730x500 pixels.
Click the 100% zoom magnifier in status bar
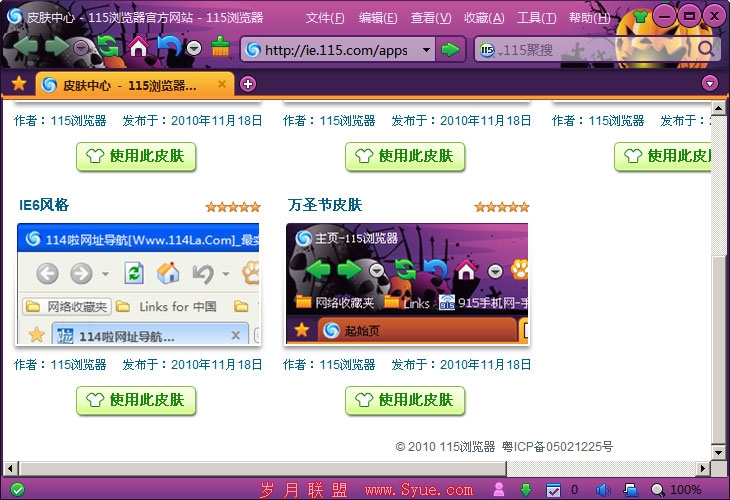(658, 490)
